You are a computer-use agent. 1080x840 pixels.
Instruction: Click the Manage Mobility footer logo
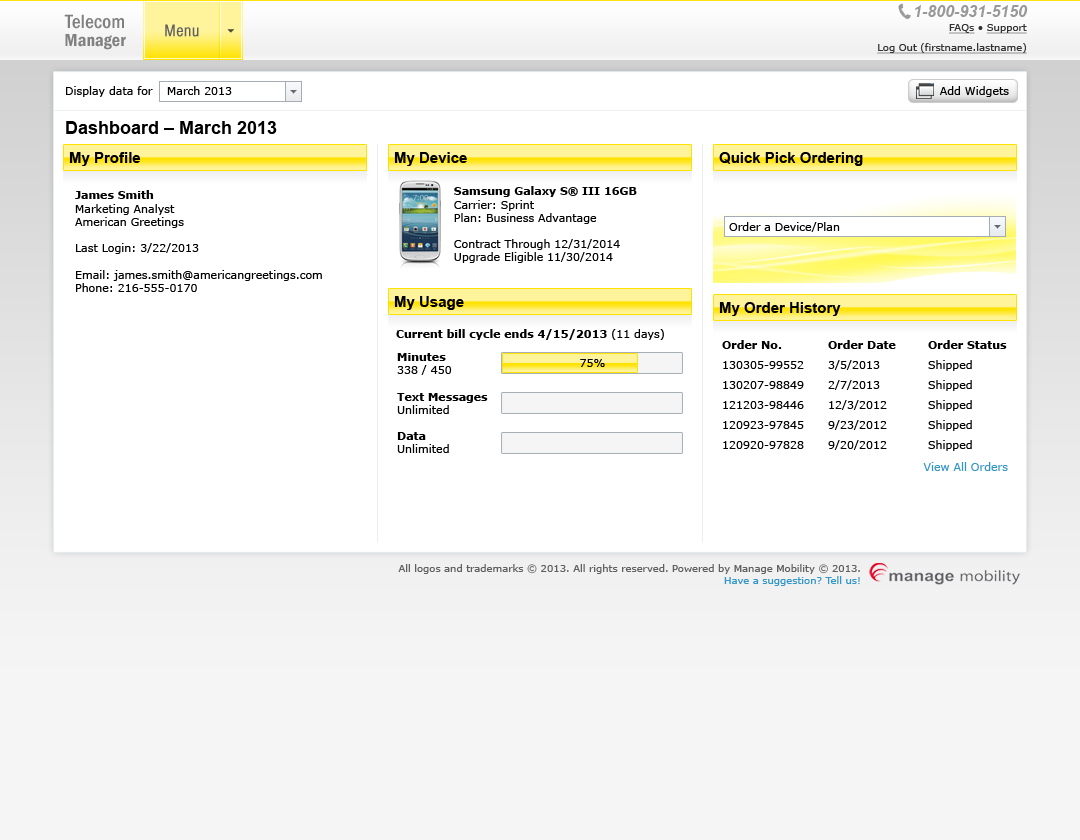[x=944, y=574]
